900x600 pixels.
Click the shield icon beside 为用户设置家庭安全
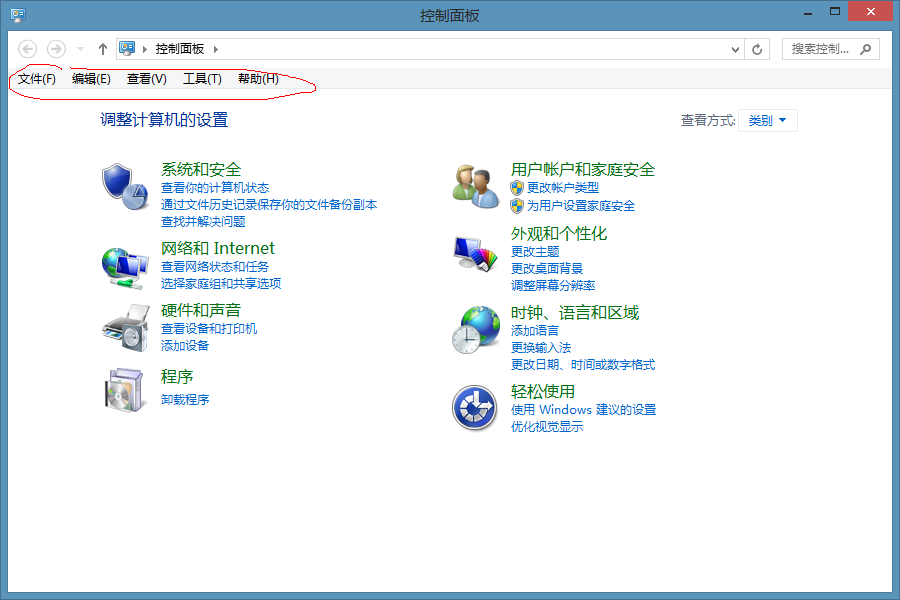click(x=517, y=206)
